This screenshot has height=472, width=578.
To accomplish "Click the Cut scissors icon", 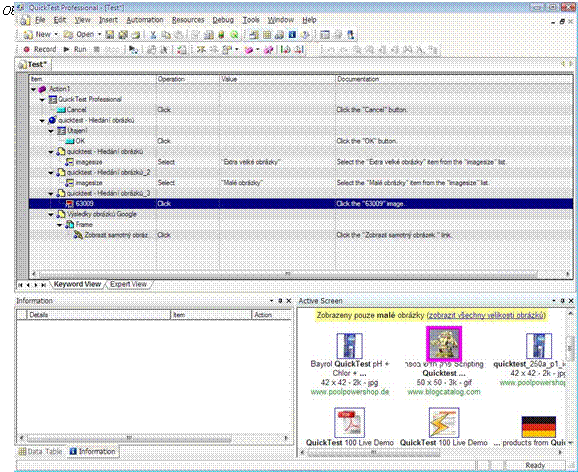I will point(153,35).
